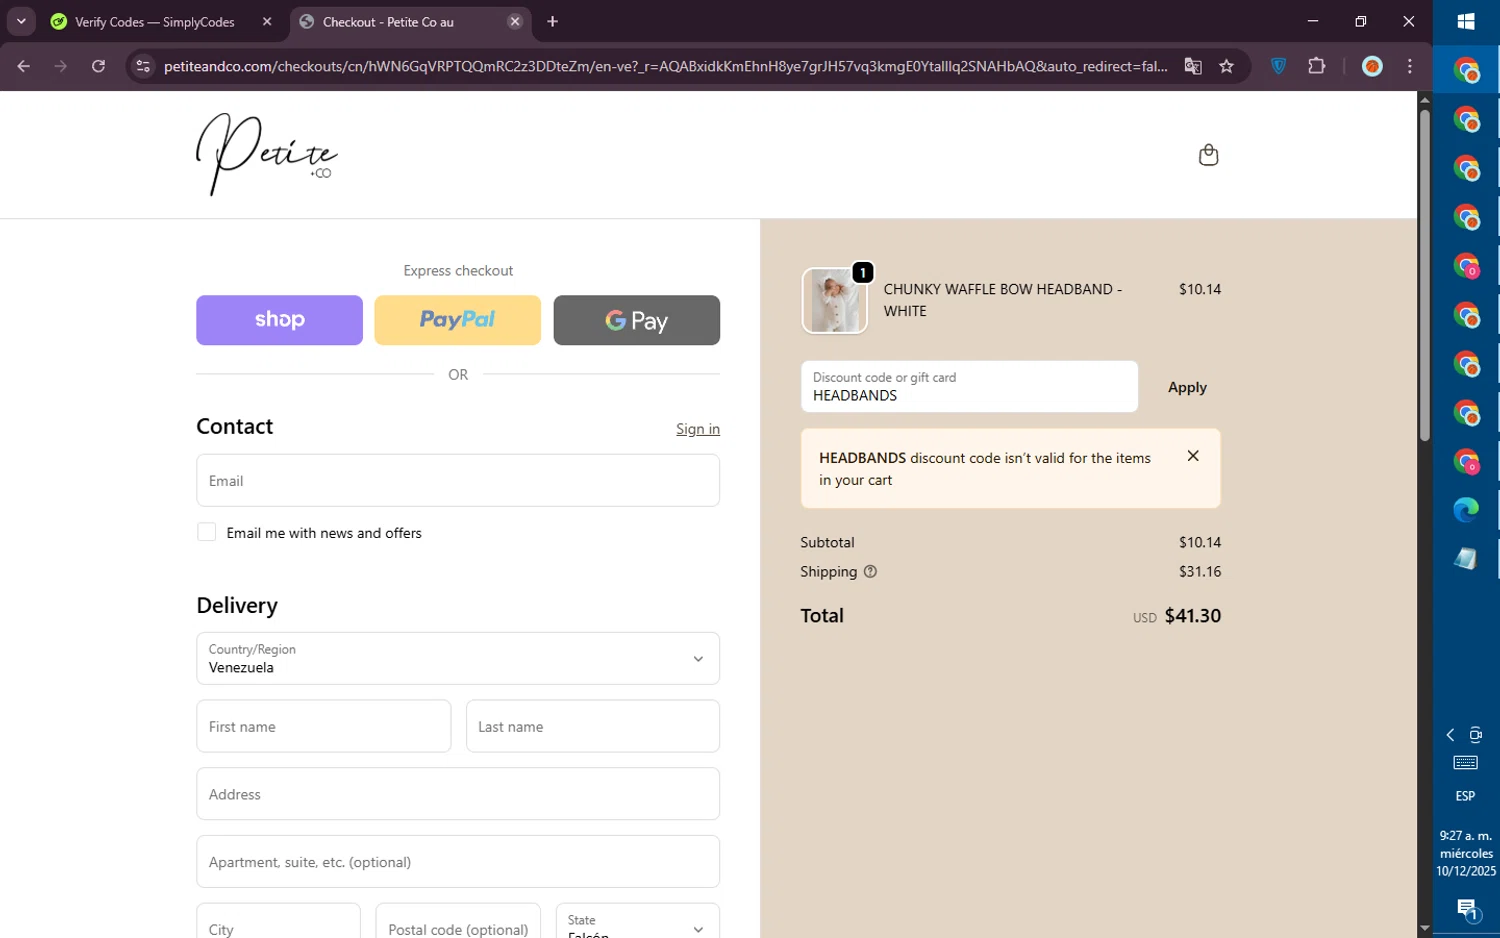1500x938 pixels.
Task: Check Email me with news and offers
Action: 206,532
